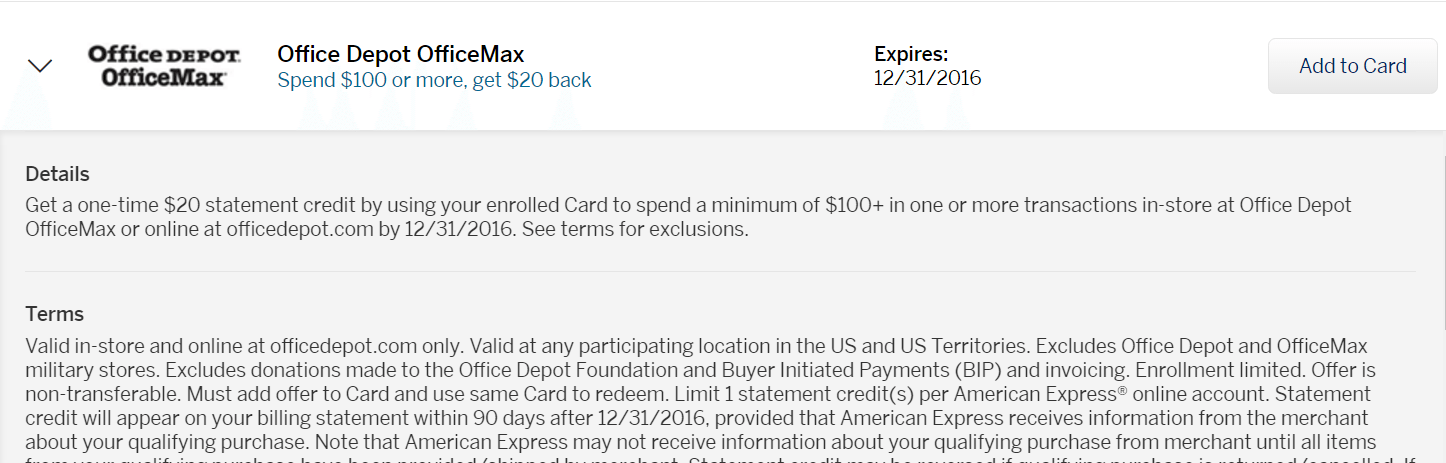Viewport: 1446px width, 463px height.
Task: Click the "Expires:" label
Action: pos(911,54)
